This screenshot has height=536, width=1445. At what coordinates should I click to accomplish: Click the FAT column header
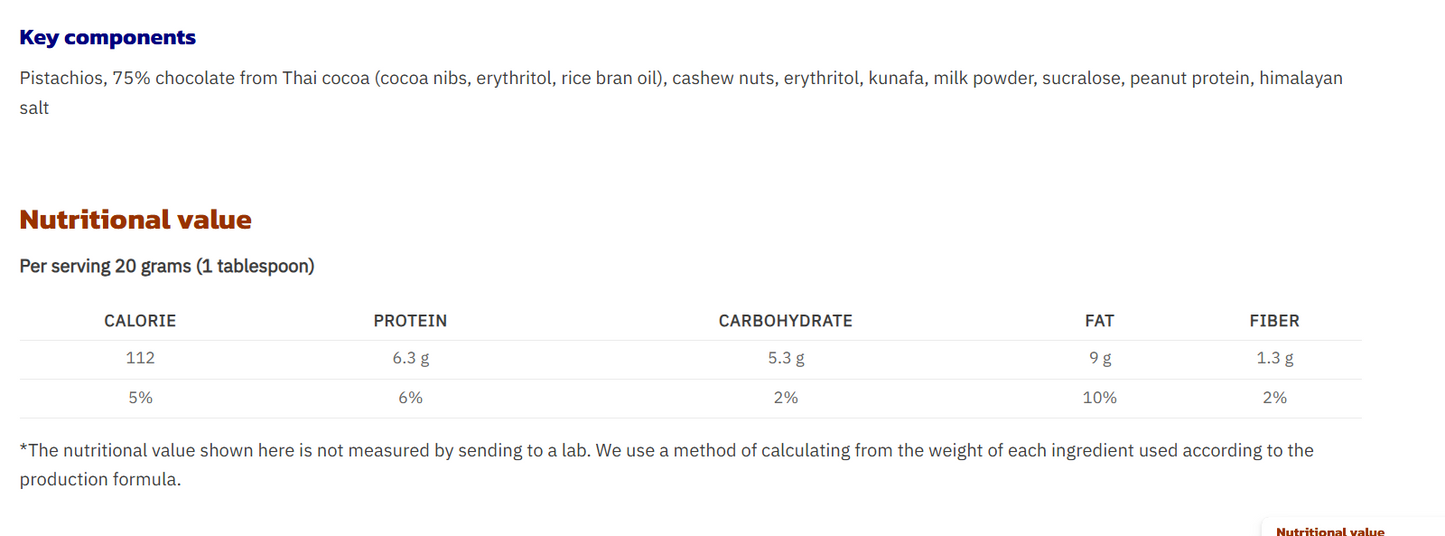click(x=1099, y=321)
